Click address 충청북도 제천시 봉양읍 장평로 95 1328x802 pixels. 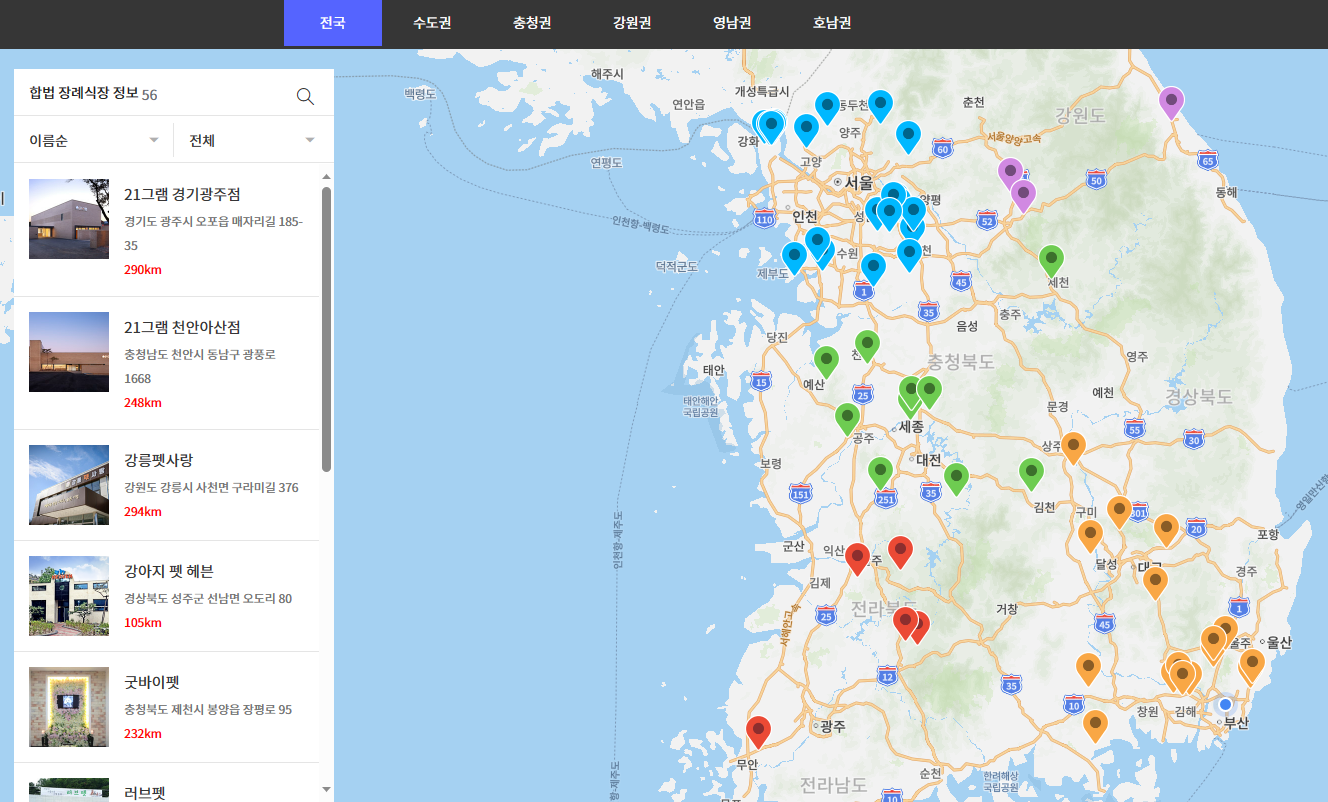208,710
